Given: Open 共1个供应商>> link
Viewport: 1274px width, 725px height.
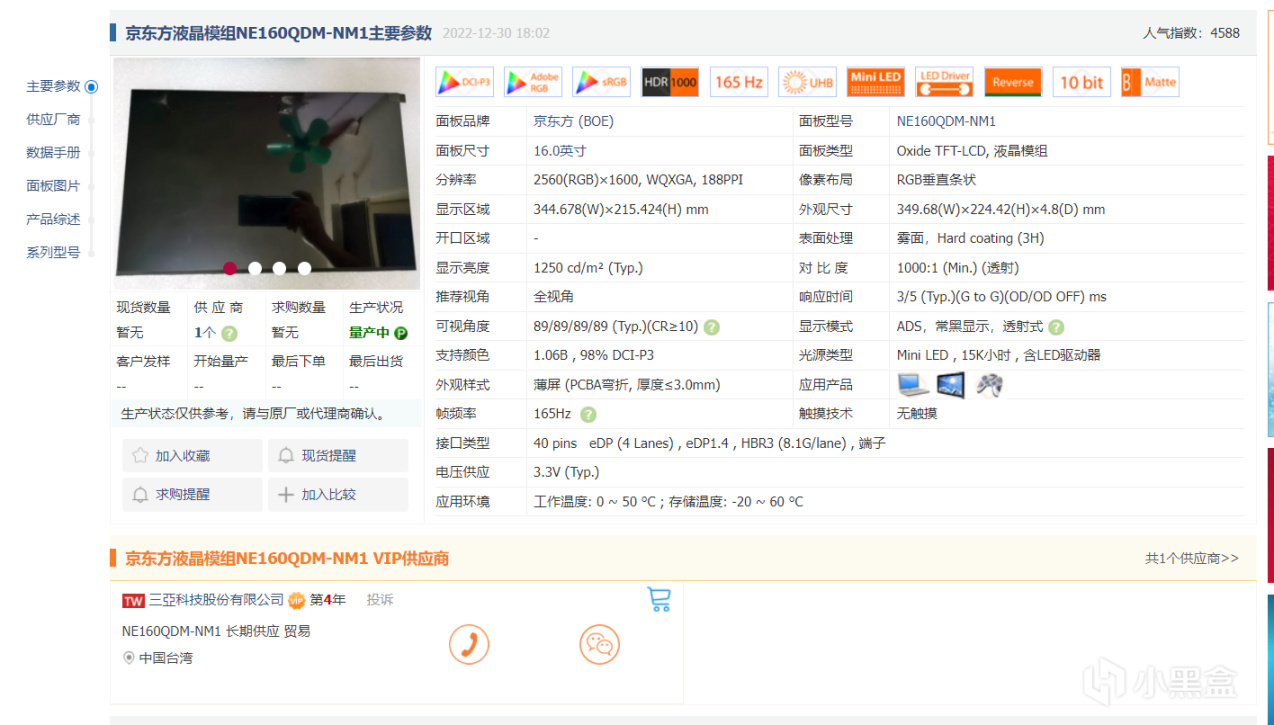Looking at the screenshot, I should pos(1192,558).
